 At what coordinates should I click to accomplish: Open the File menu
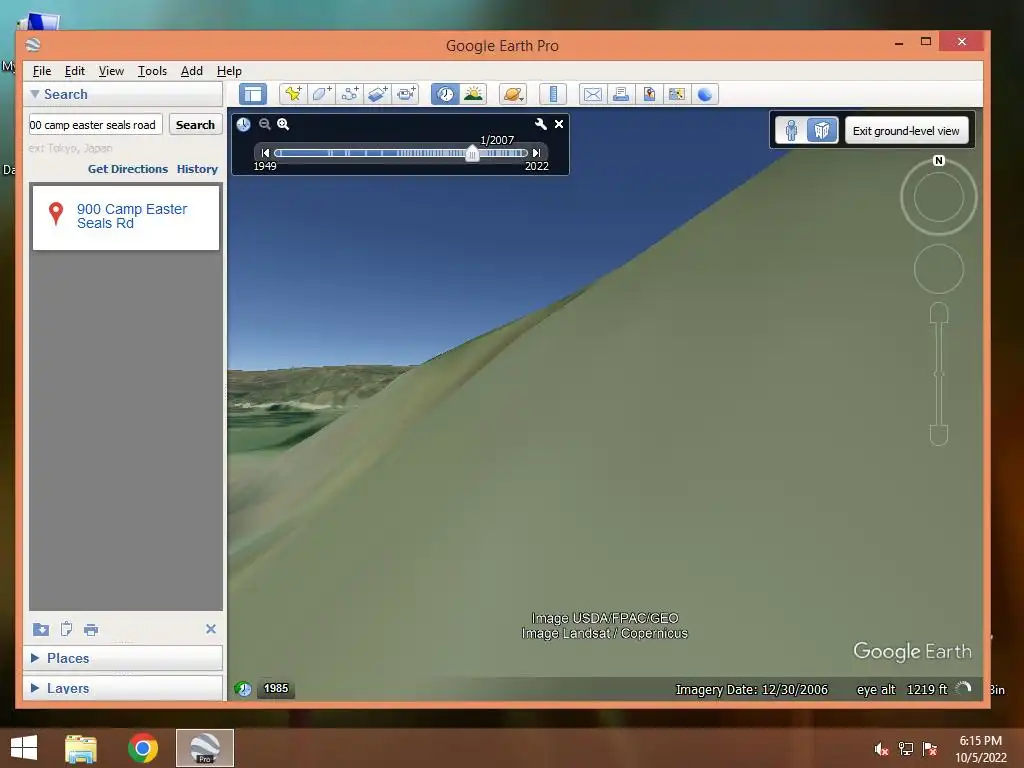pos(42,71)
